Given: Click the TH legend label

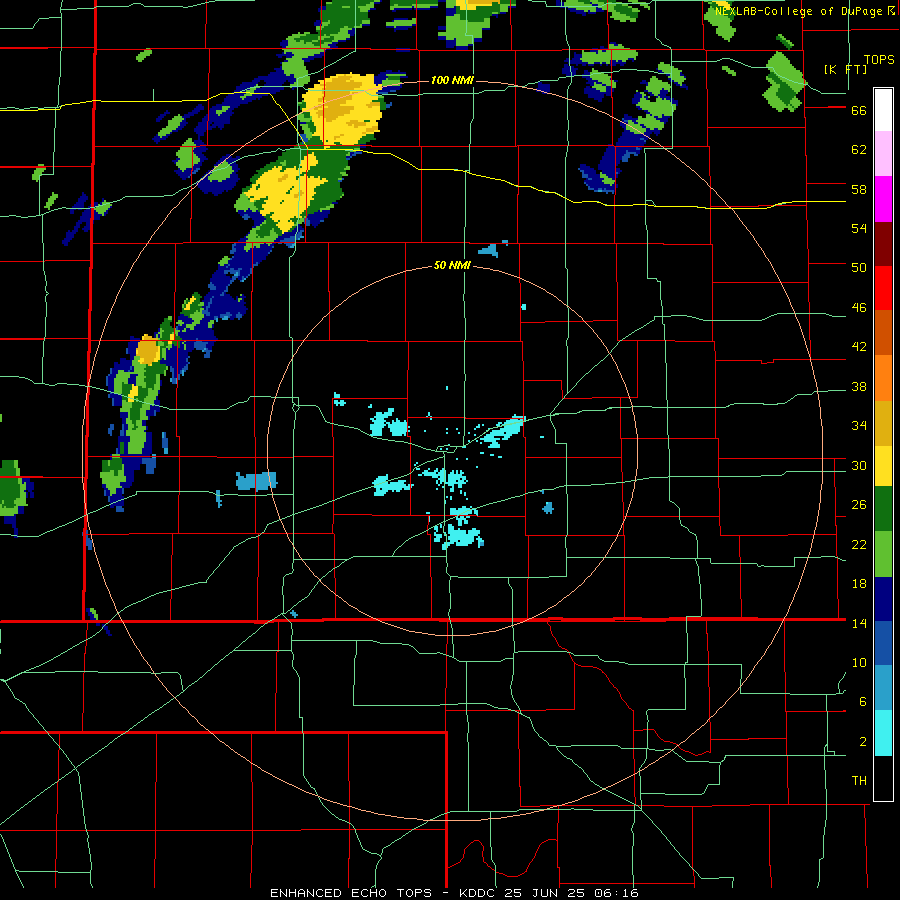Looking at the screenshot, I should coord(859,780).
